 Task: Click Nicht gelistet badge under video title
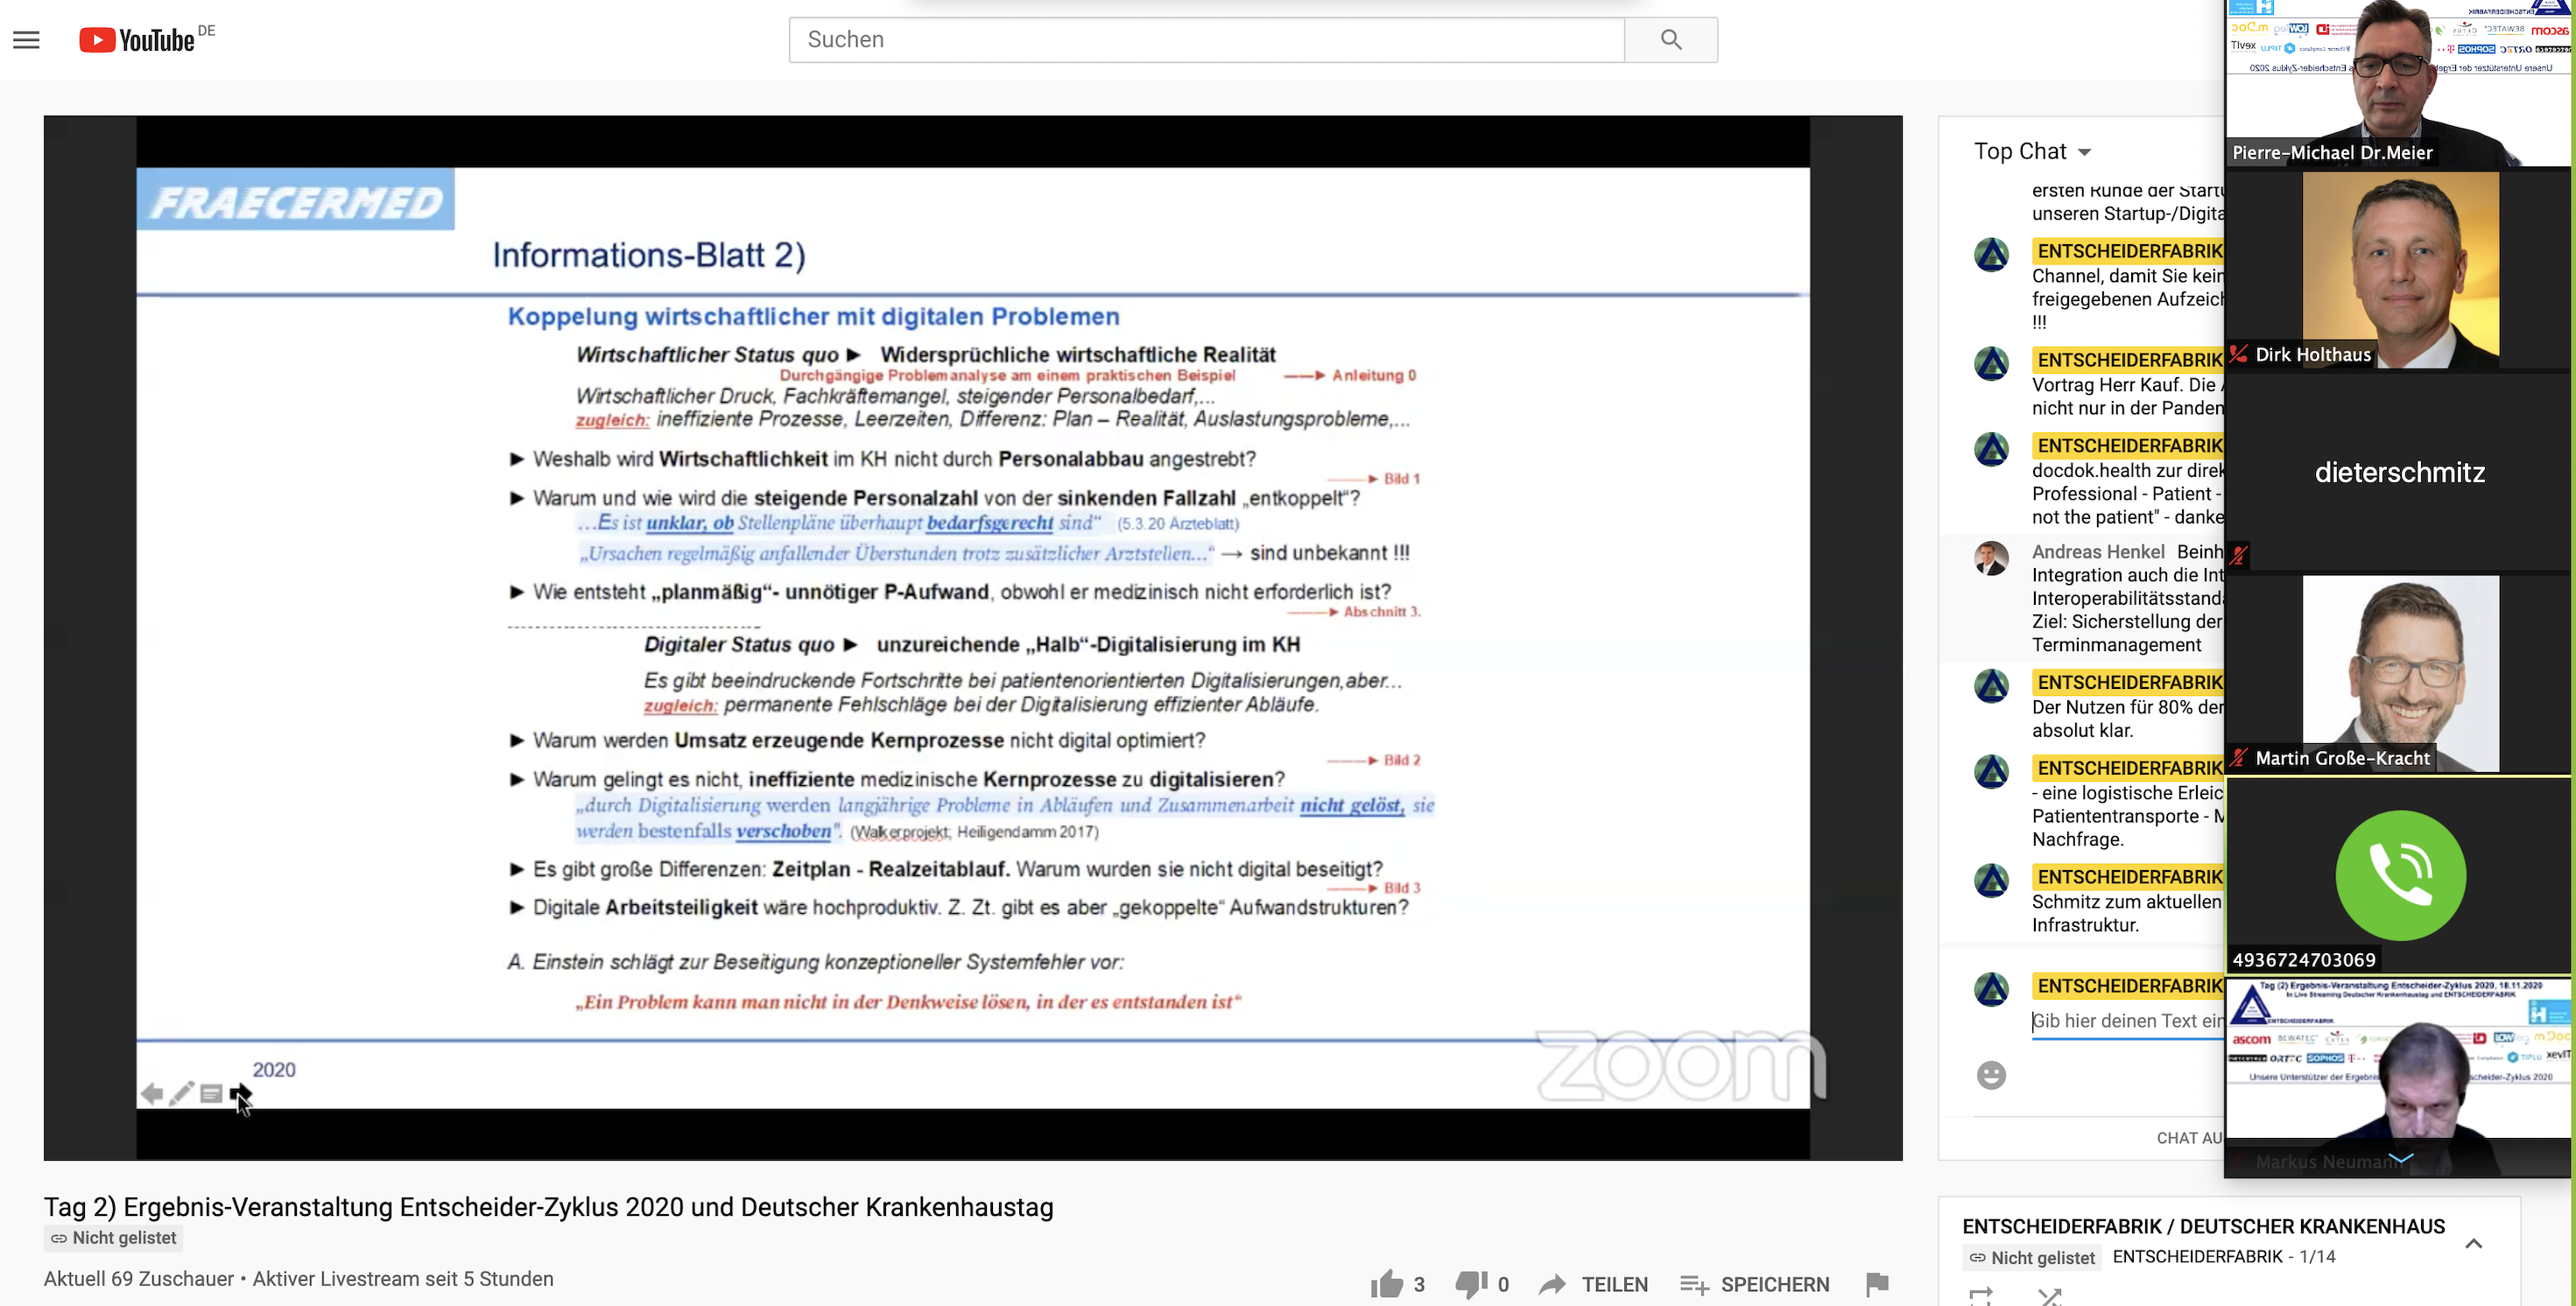click(113, 1238)
